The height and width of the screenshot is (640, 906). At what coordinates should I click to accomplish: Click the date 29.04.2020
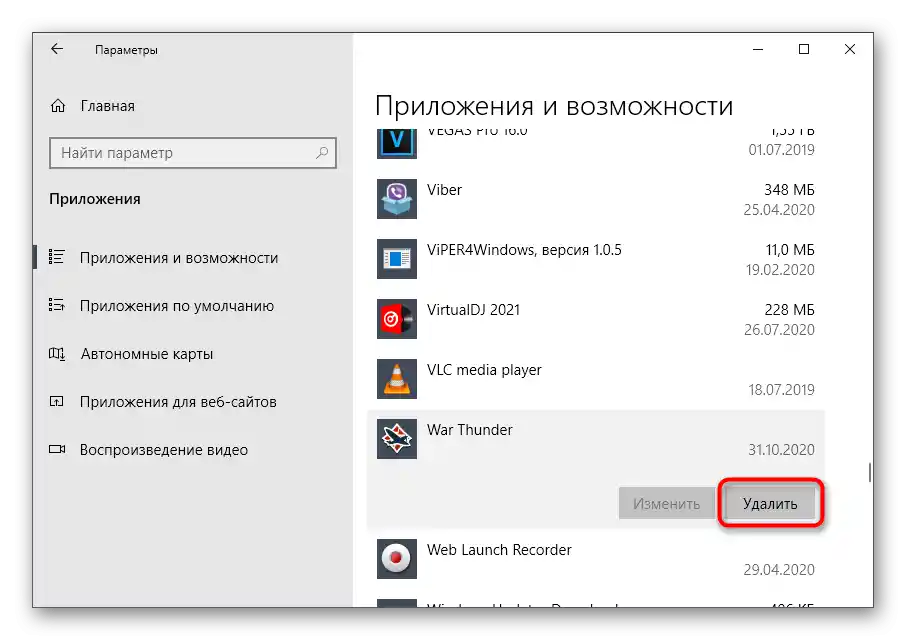point(779,570)
